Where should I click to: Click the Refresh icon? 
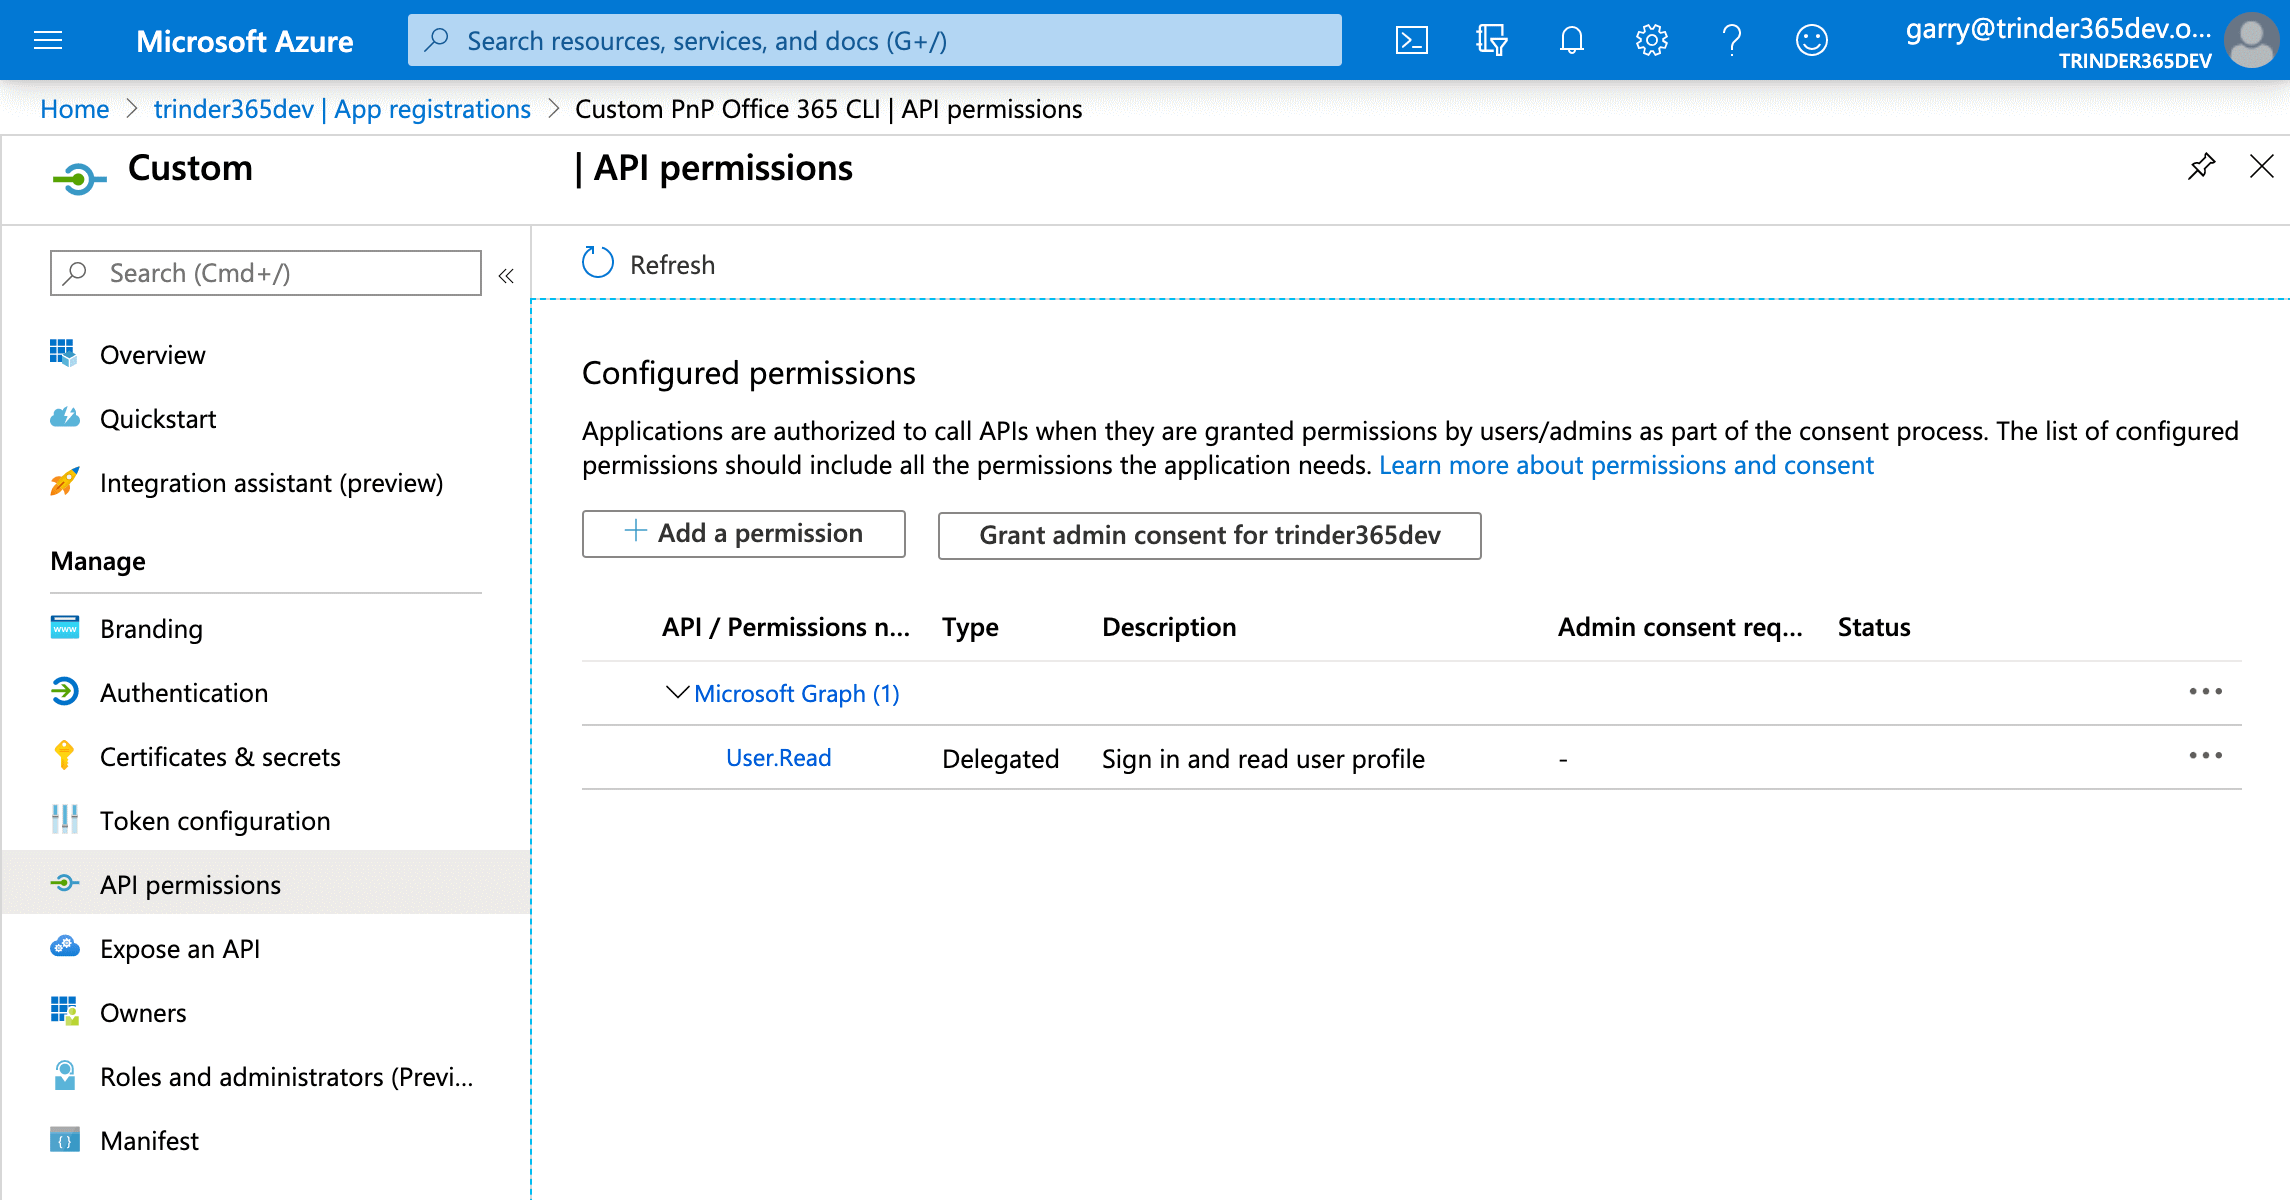point(598,263)
